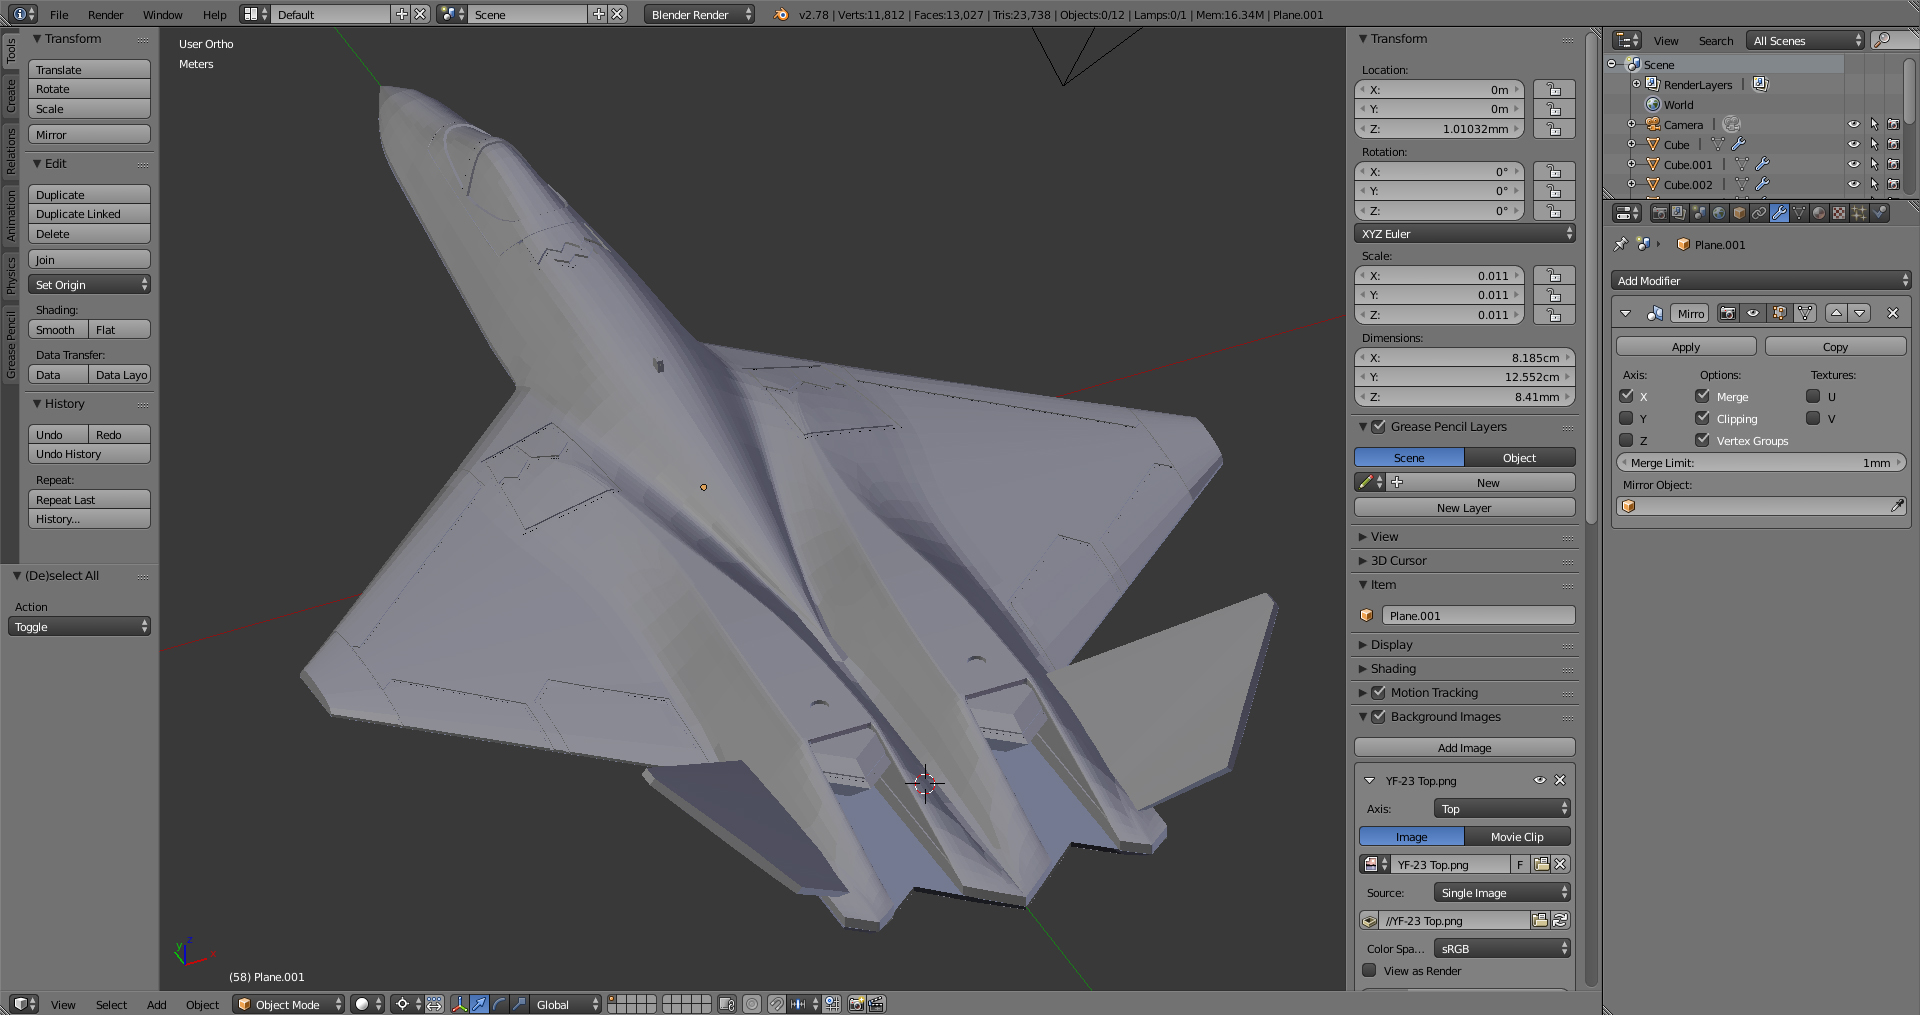Expand Cube.002 in the outliner tree
This screenshot has height=1015, width=1920.
click(1631, 184)
